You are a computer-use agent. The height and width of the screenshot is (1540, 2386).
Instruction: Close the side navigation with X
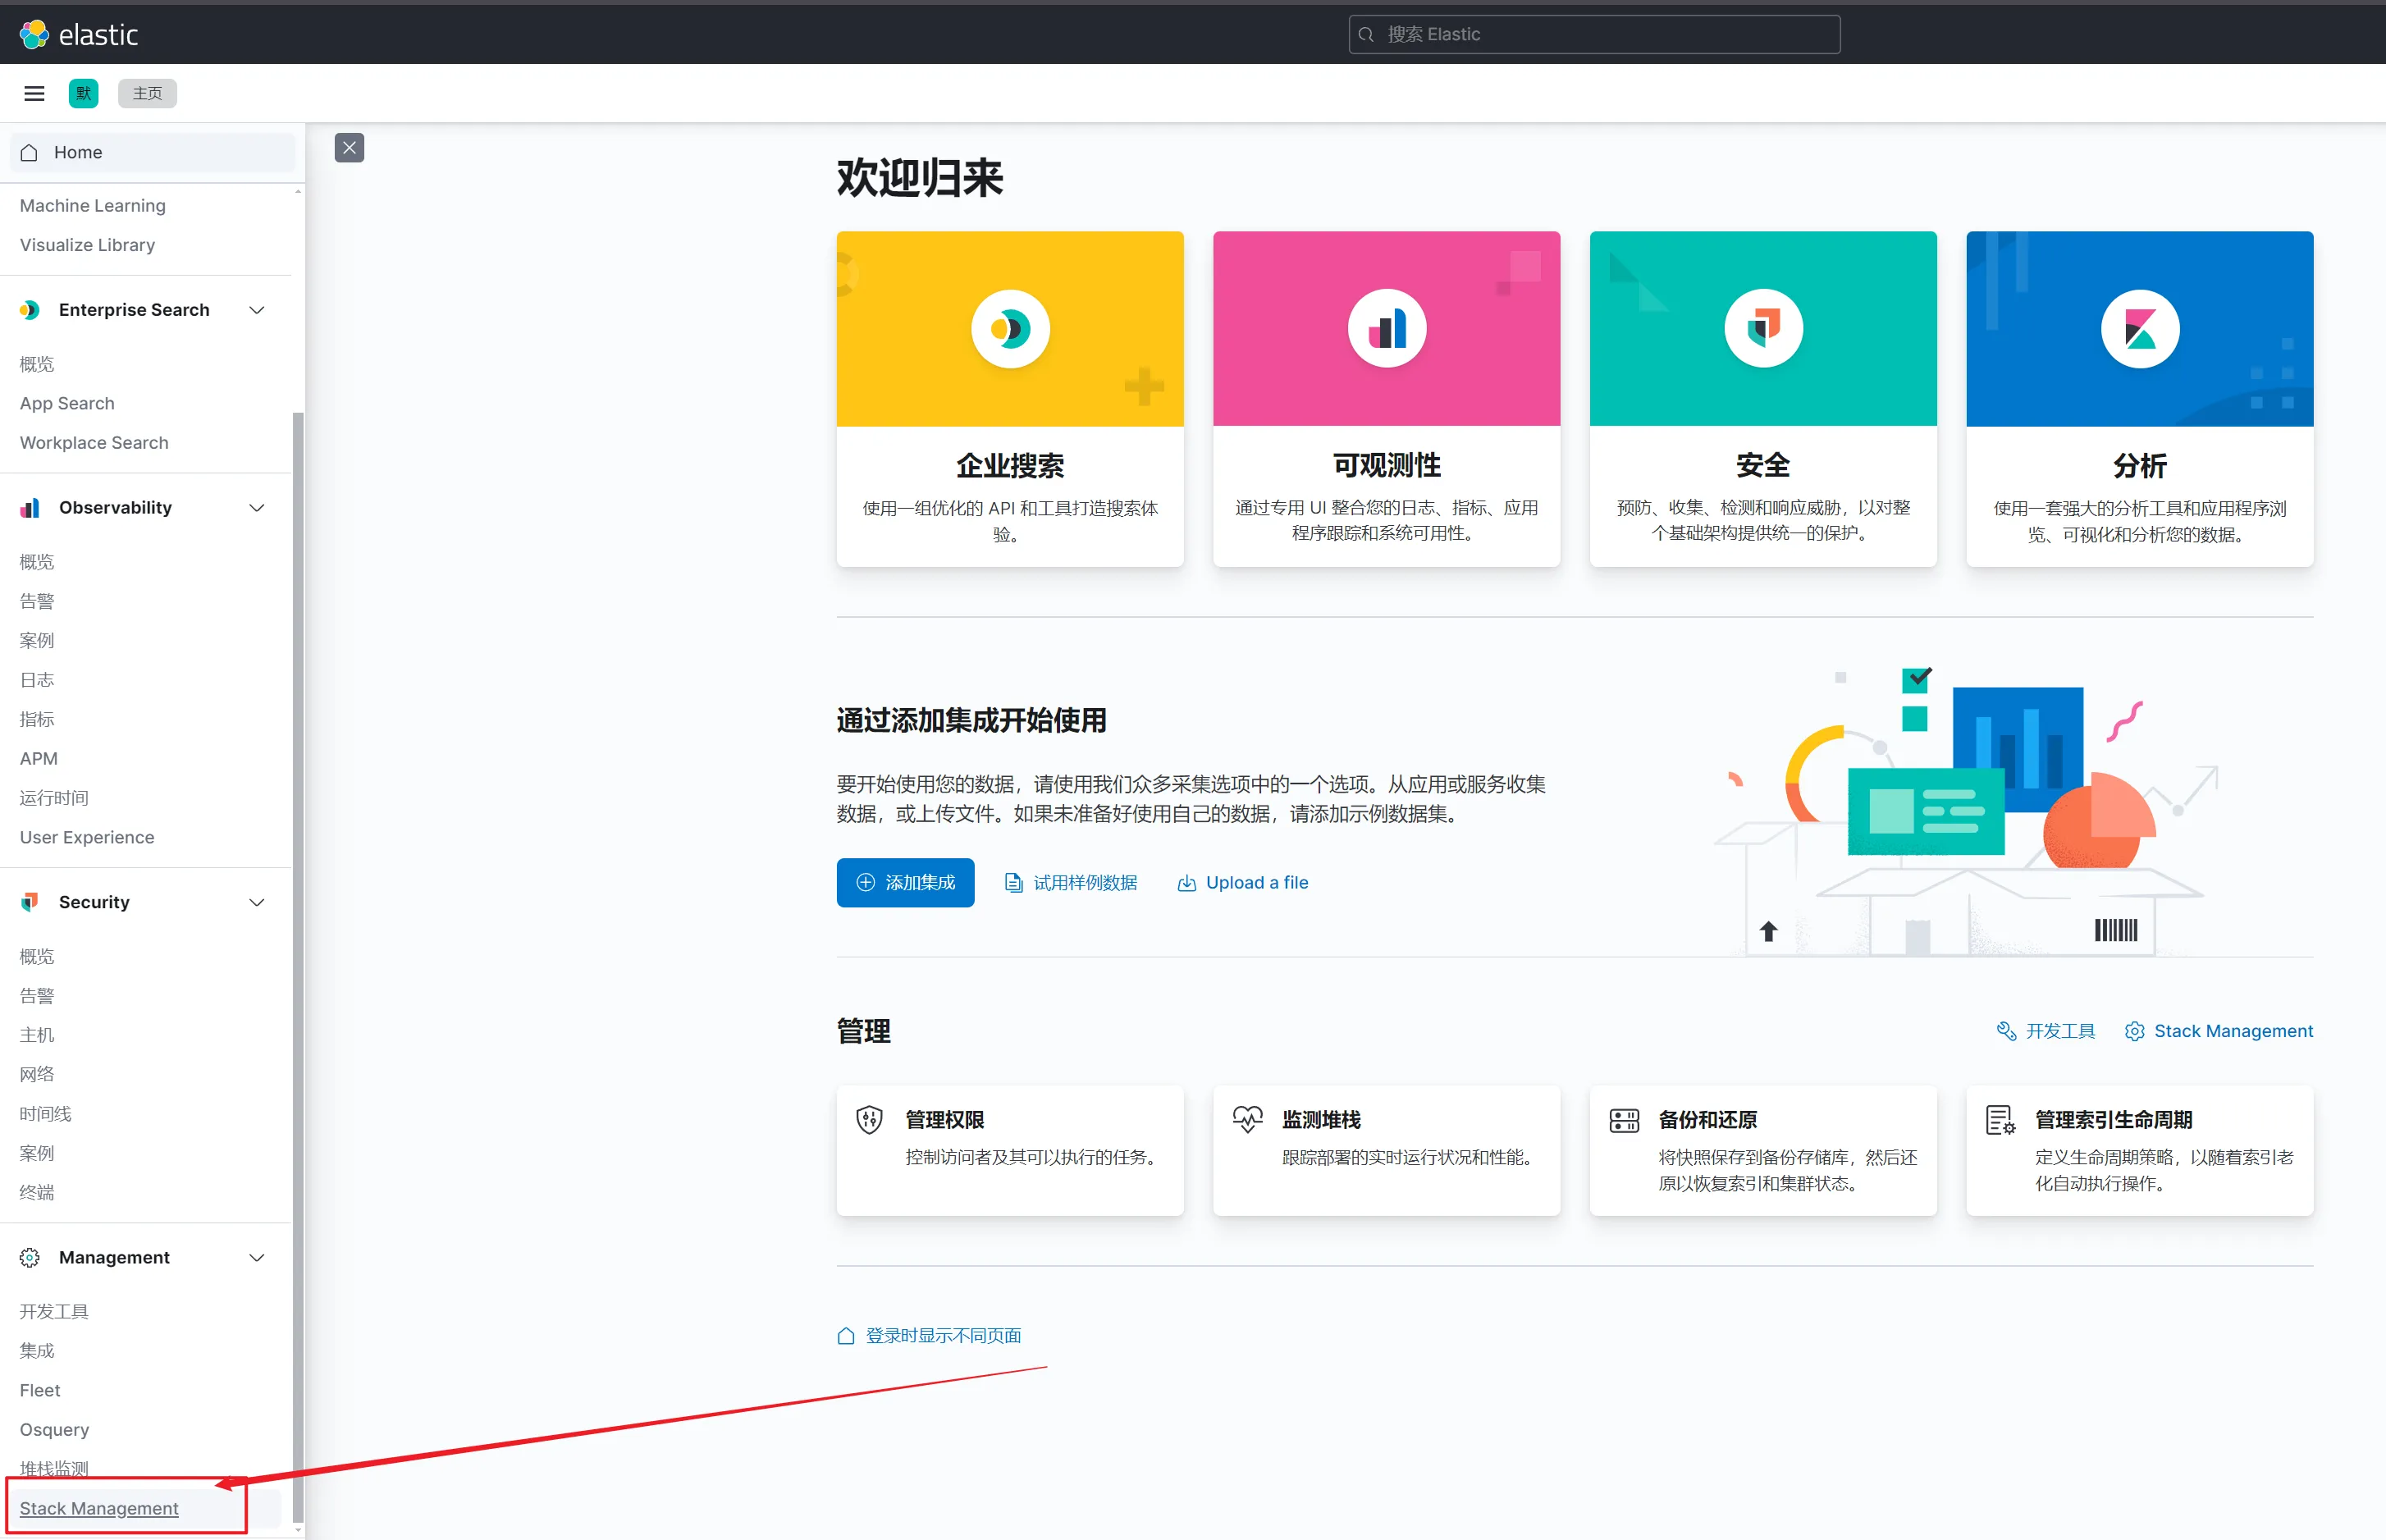[x=349, y=148]
